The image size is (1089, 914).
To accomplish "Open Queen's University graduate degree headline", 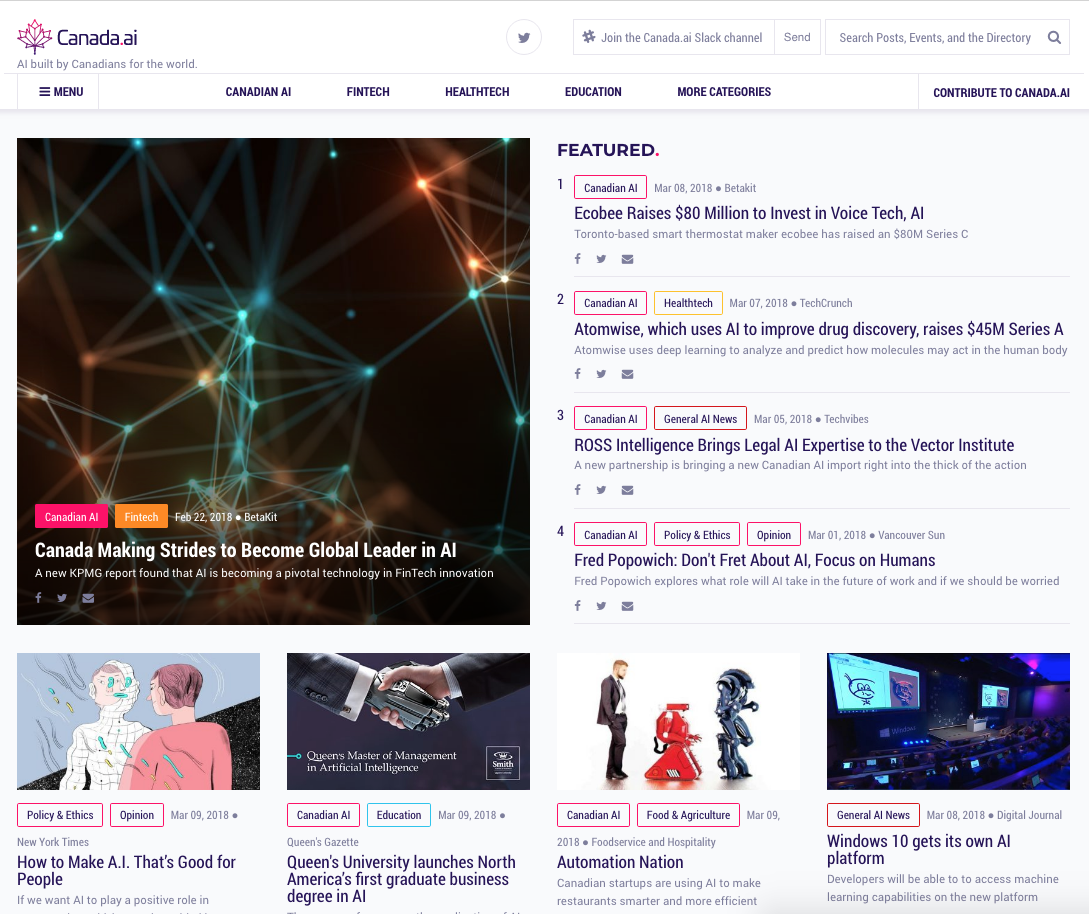I will (401, 879).
